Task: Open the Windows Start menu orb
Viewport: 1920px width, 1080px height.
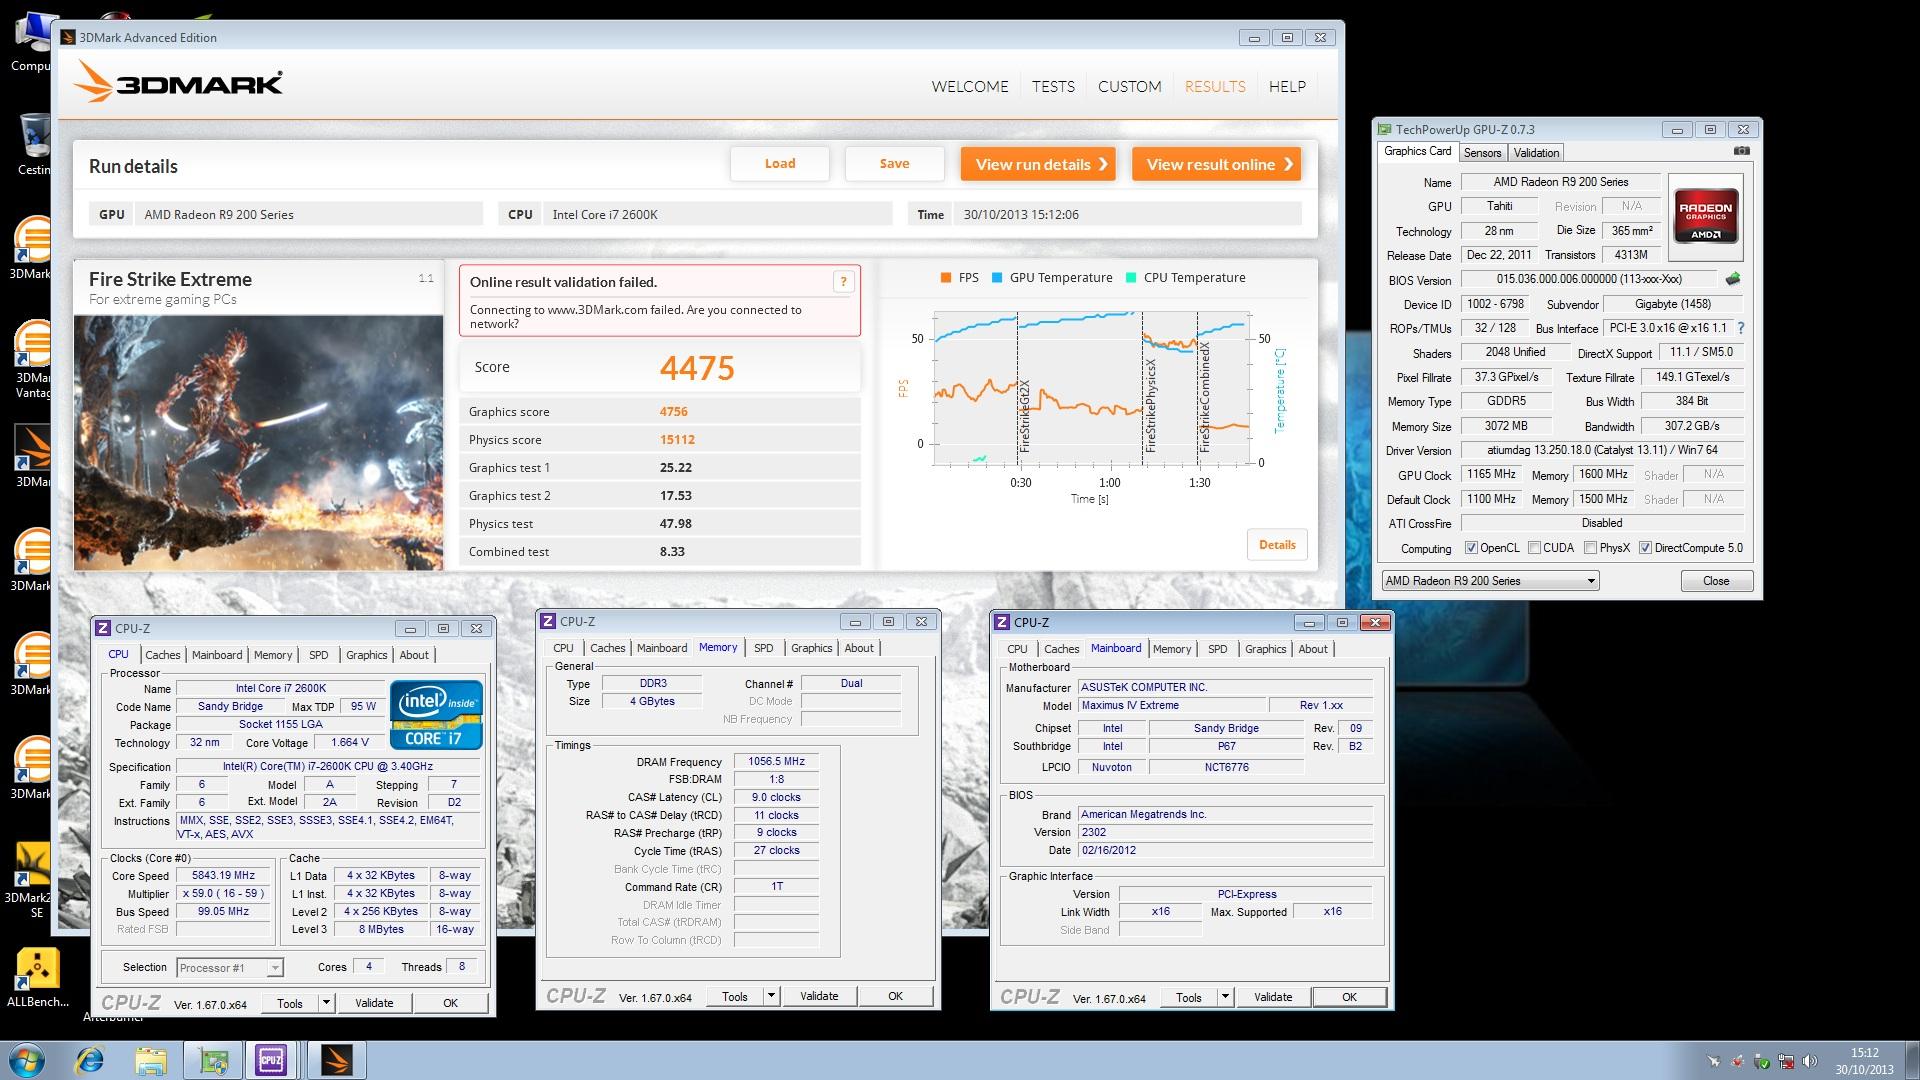Action: (x=27, y=1060)
